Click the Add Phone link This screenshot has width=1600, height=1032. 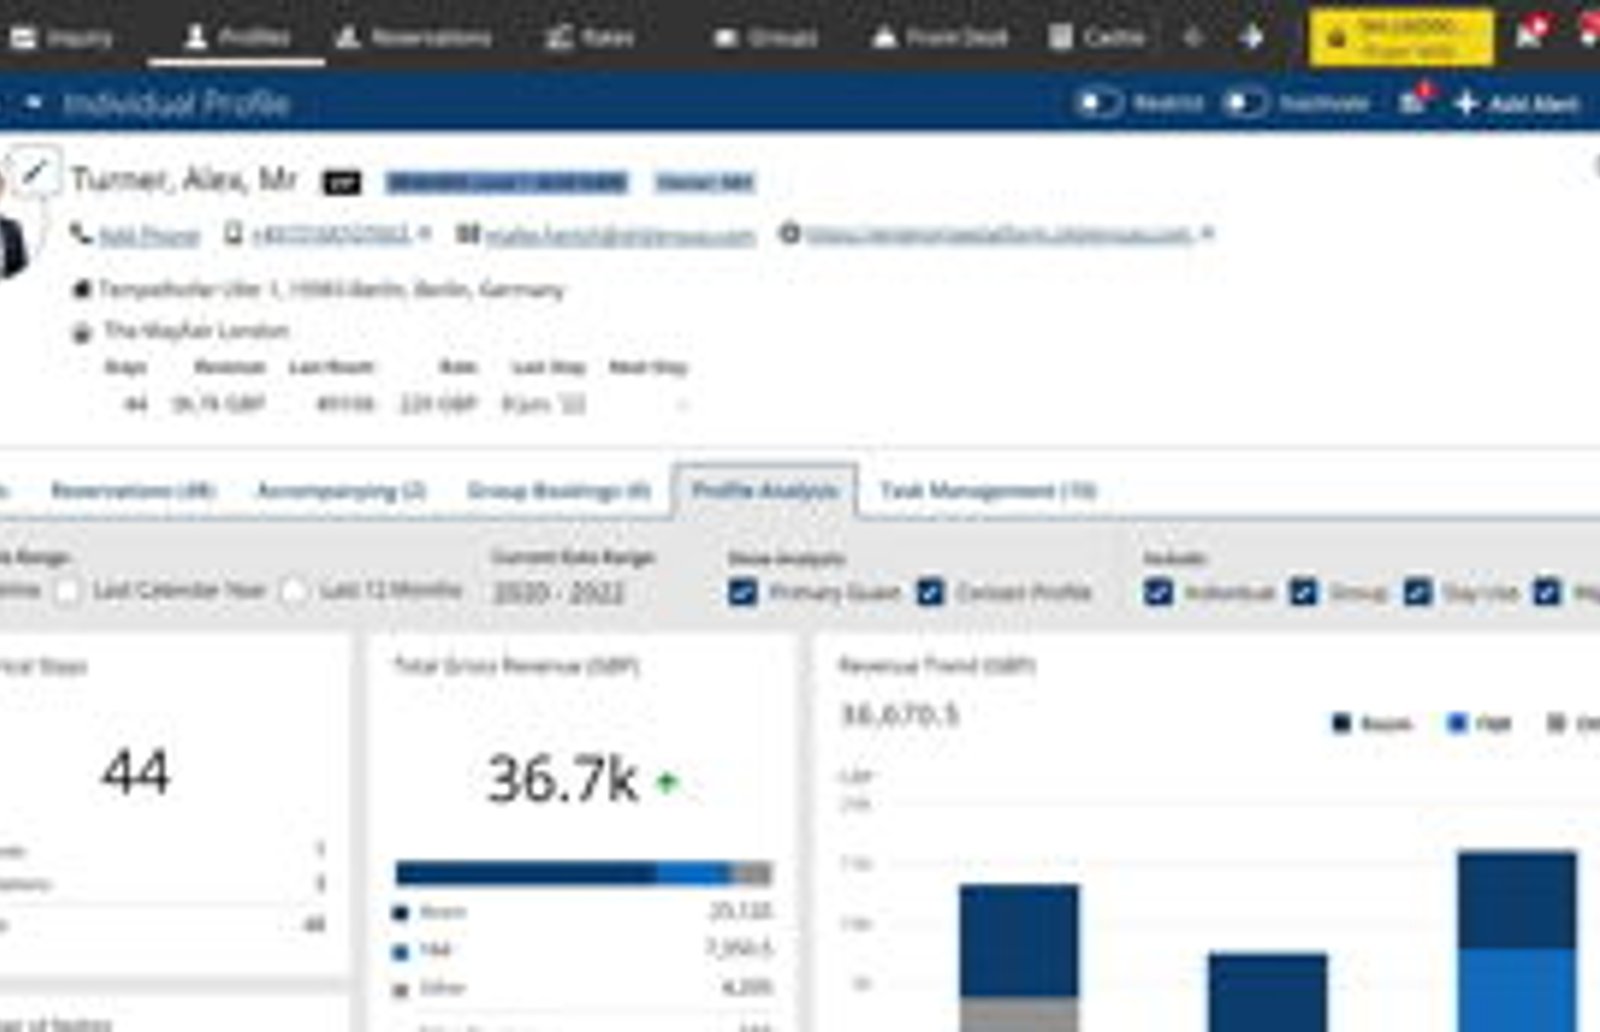coord(149,236)
